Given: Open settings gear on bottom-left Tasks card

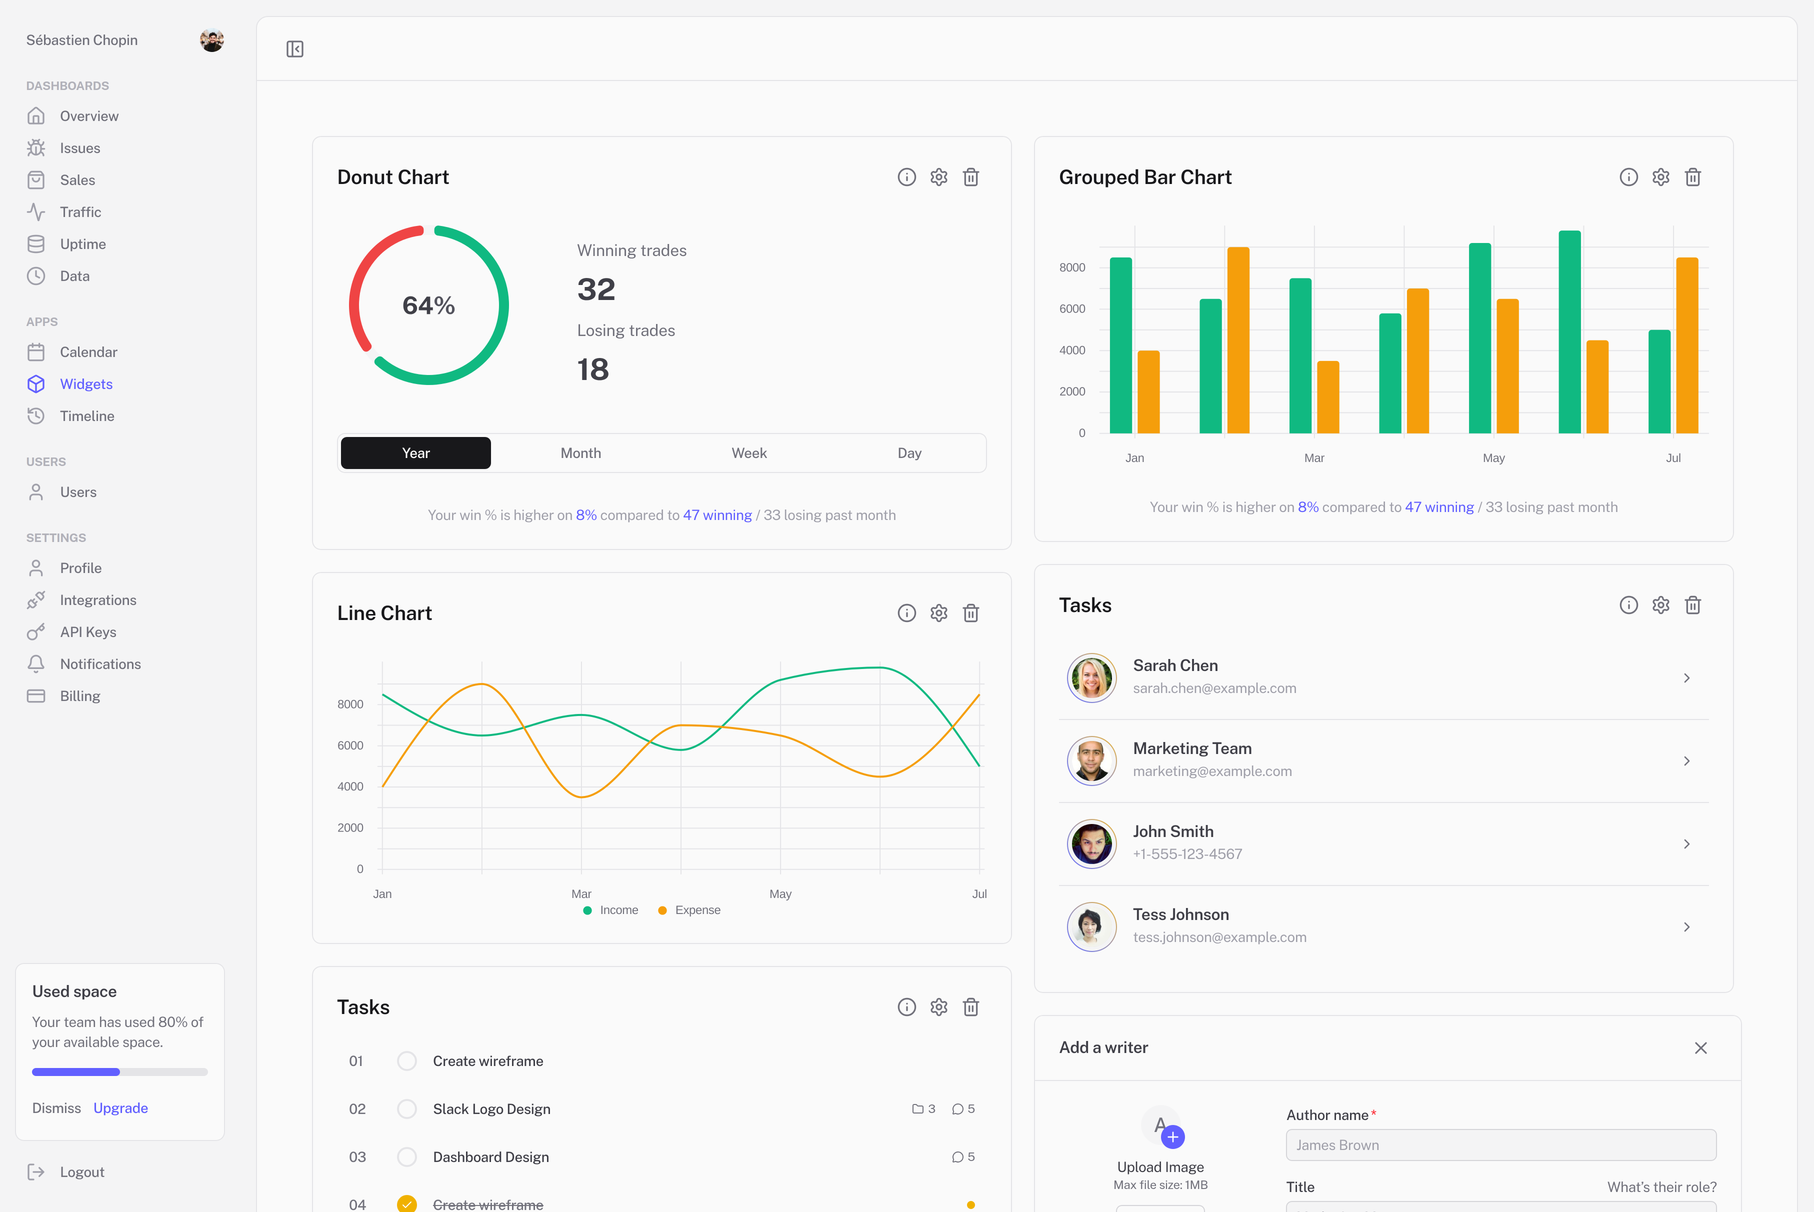Looking at the screenshot, I should click(938, 1007).
